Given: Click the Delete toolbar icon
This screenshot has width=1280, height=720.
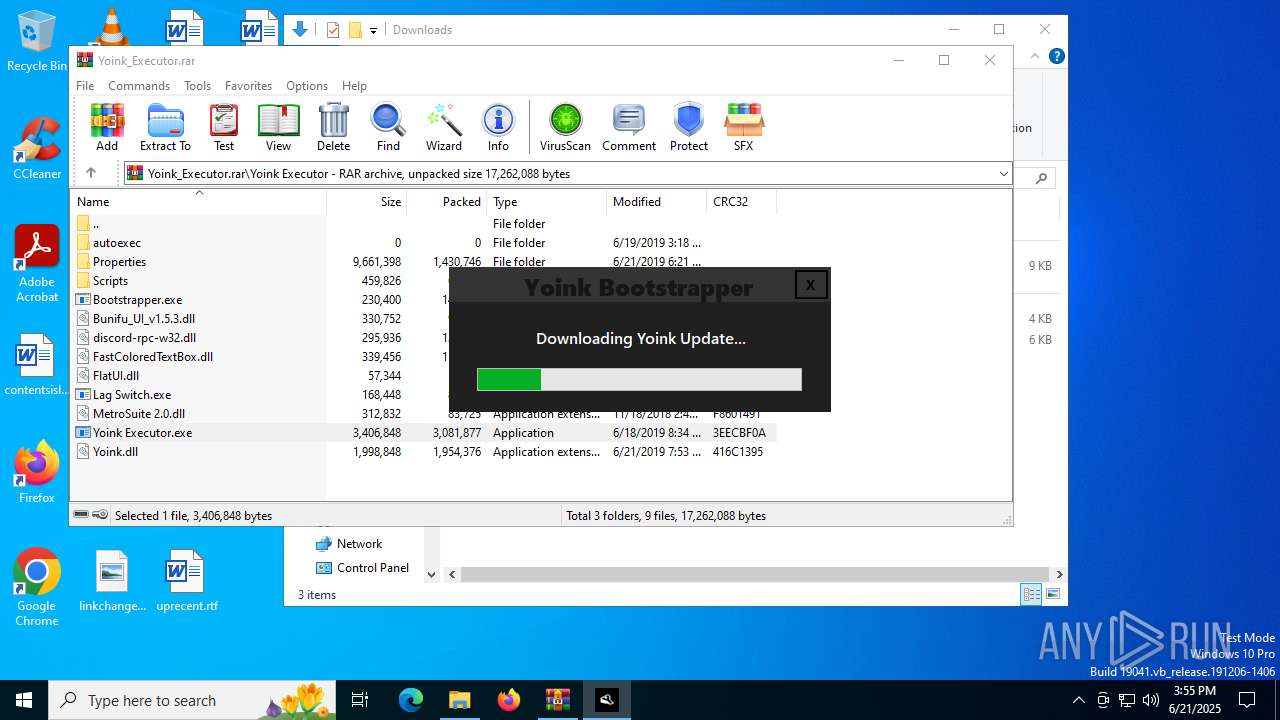Looking at the screenshot, I should coord(334,127).
